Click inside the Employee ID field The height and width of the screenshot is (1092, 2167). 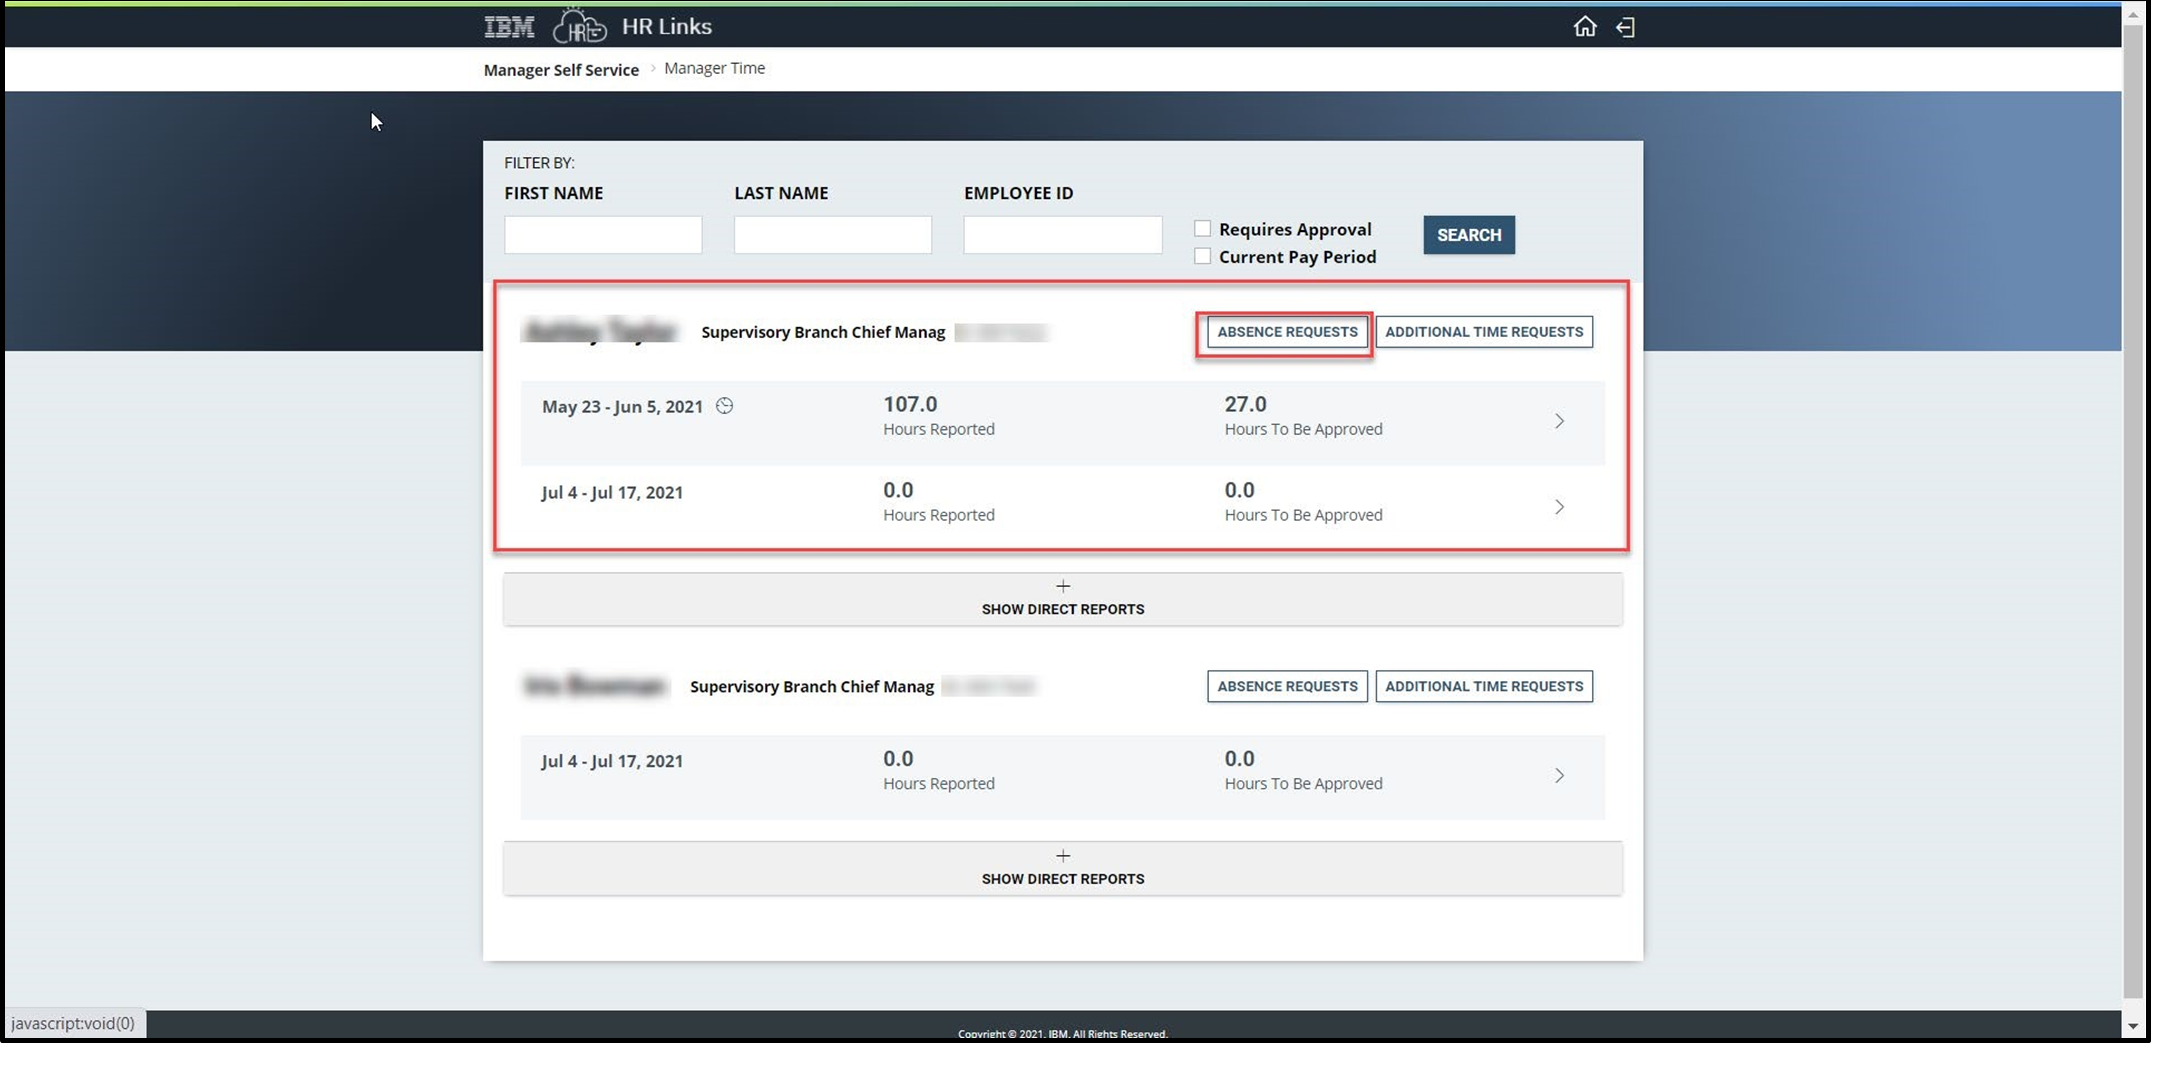(1062, 234)
